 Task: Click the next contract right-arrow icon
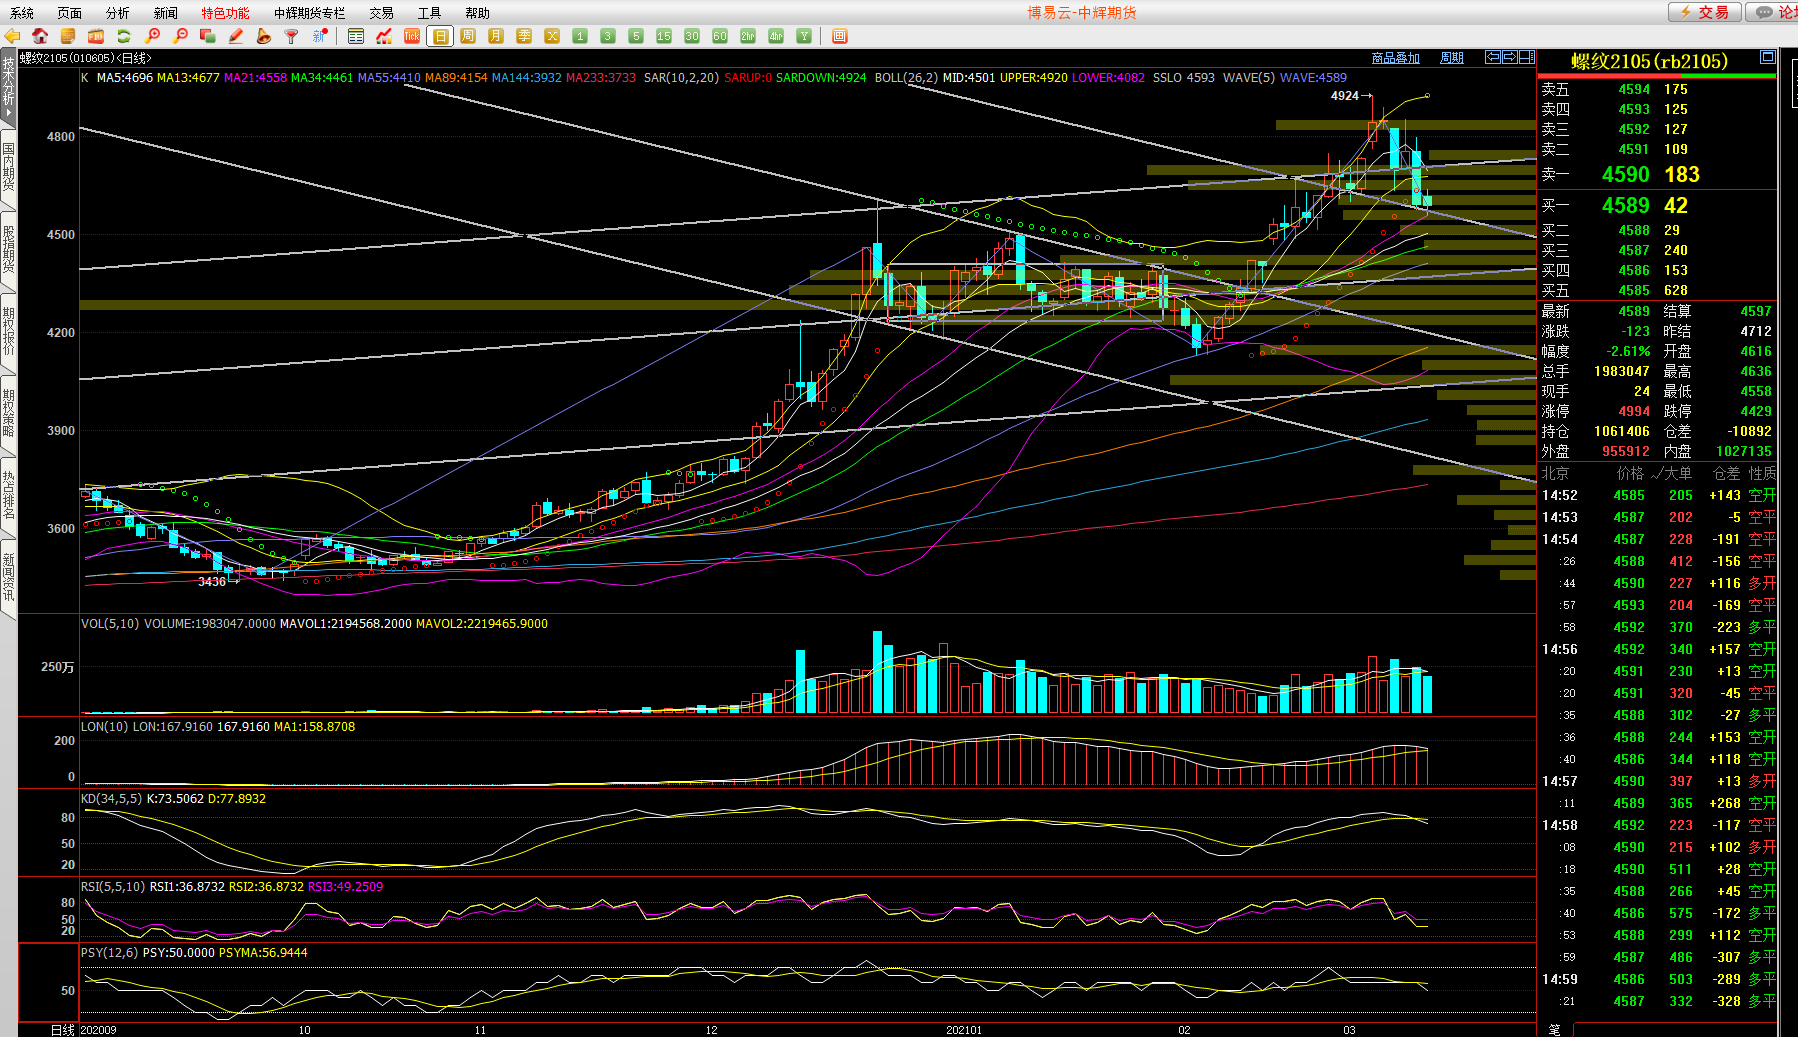click(1510, 57)
